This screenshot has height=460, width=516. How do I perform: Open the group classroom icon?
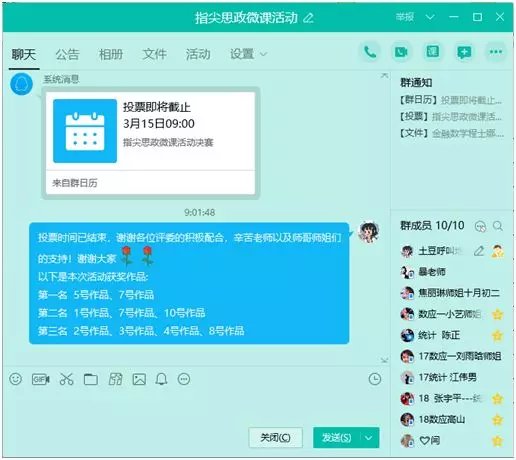433,52
